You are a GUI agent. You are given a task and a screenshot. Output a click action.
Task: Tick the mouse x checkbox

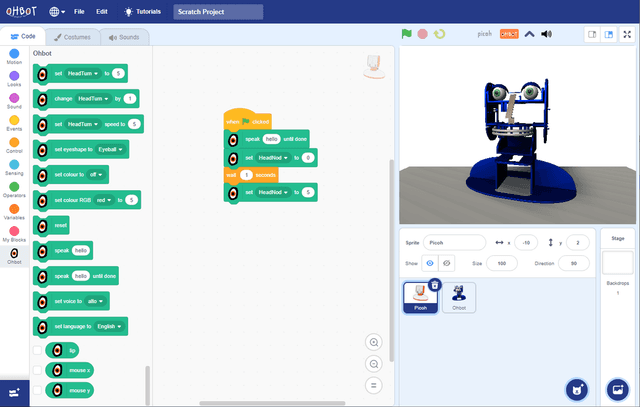[x=37, y=370]
